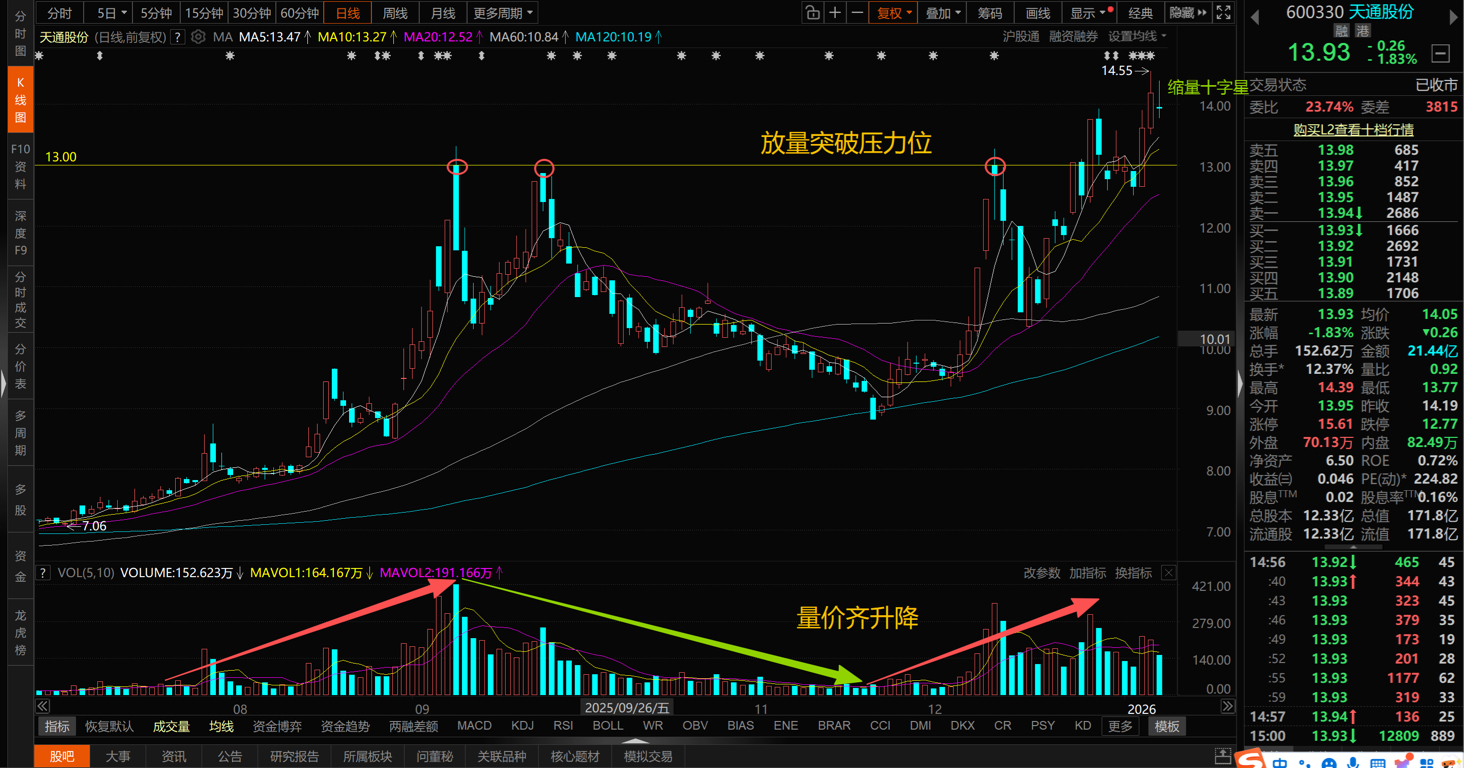
Task: Click the minus box beside price change
Action: click(1441, 53)
